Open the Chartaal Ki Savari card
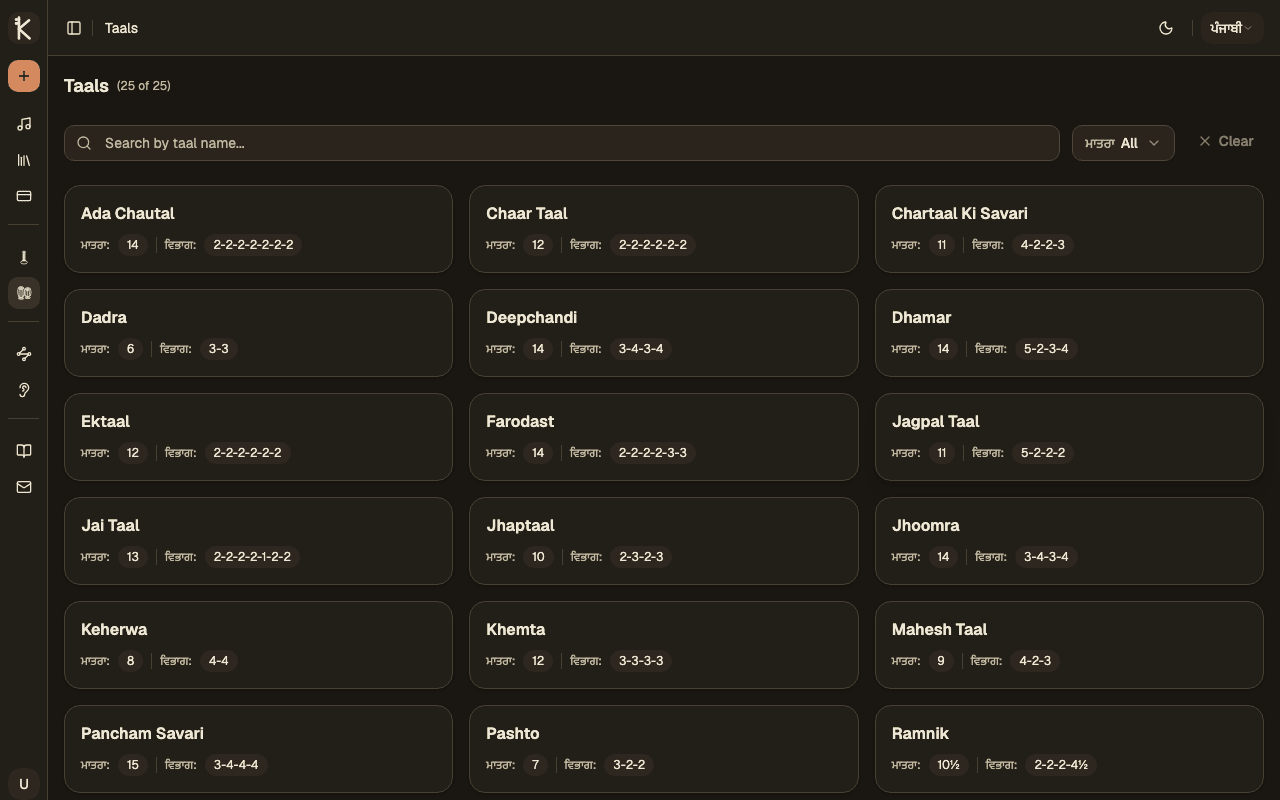Image resolution: width=1280 pixels, height=800 pixels. [x=1069, y=229]
